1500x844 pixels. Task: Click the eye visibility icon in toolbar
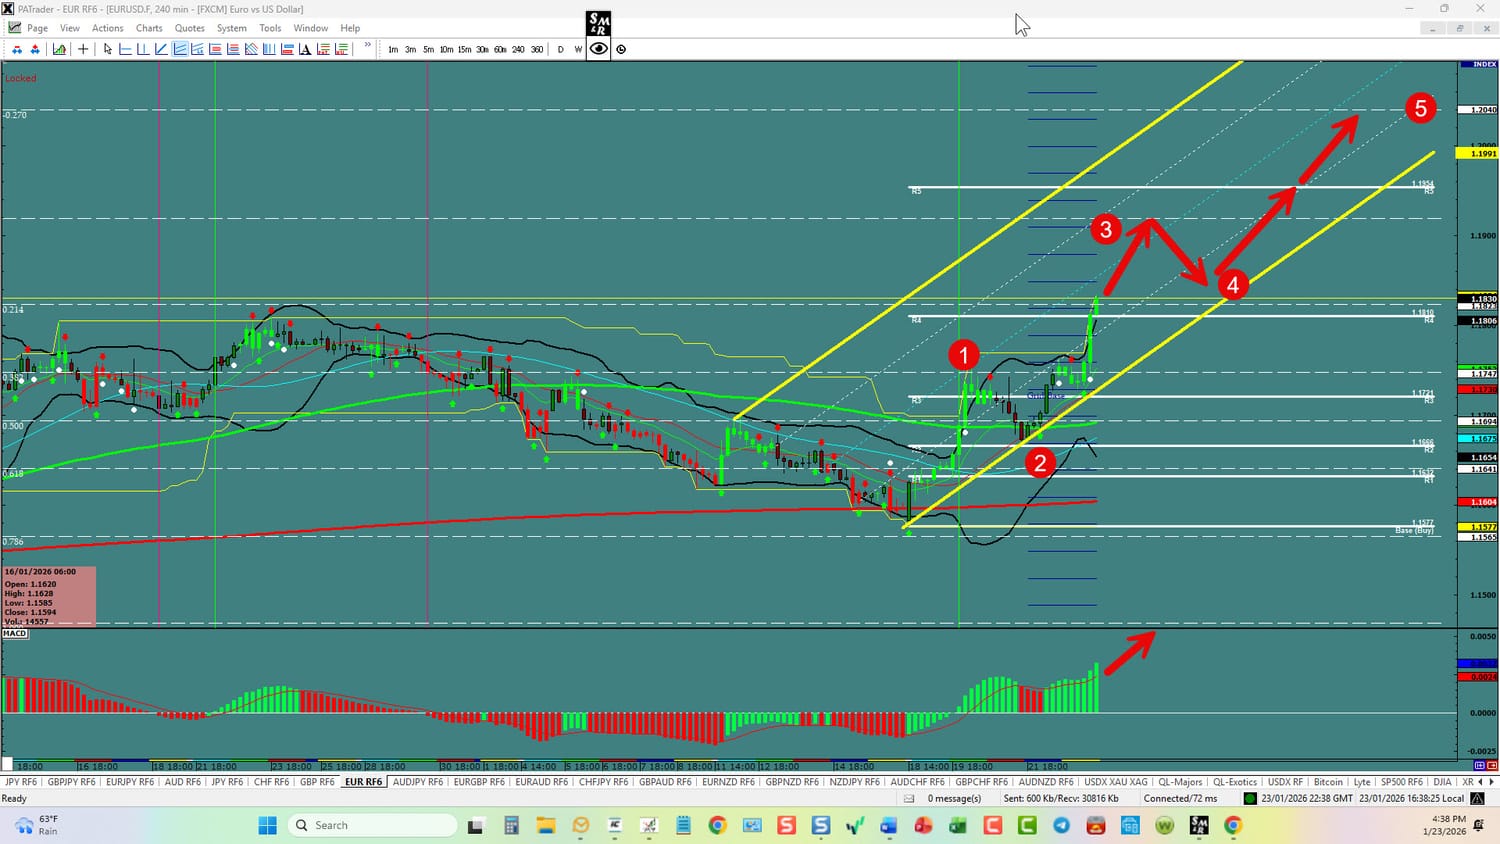click(598, 49)
